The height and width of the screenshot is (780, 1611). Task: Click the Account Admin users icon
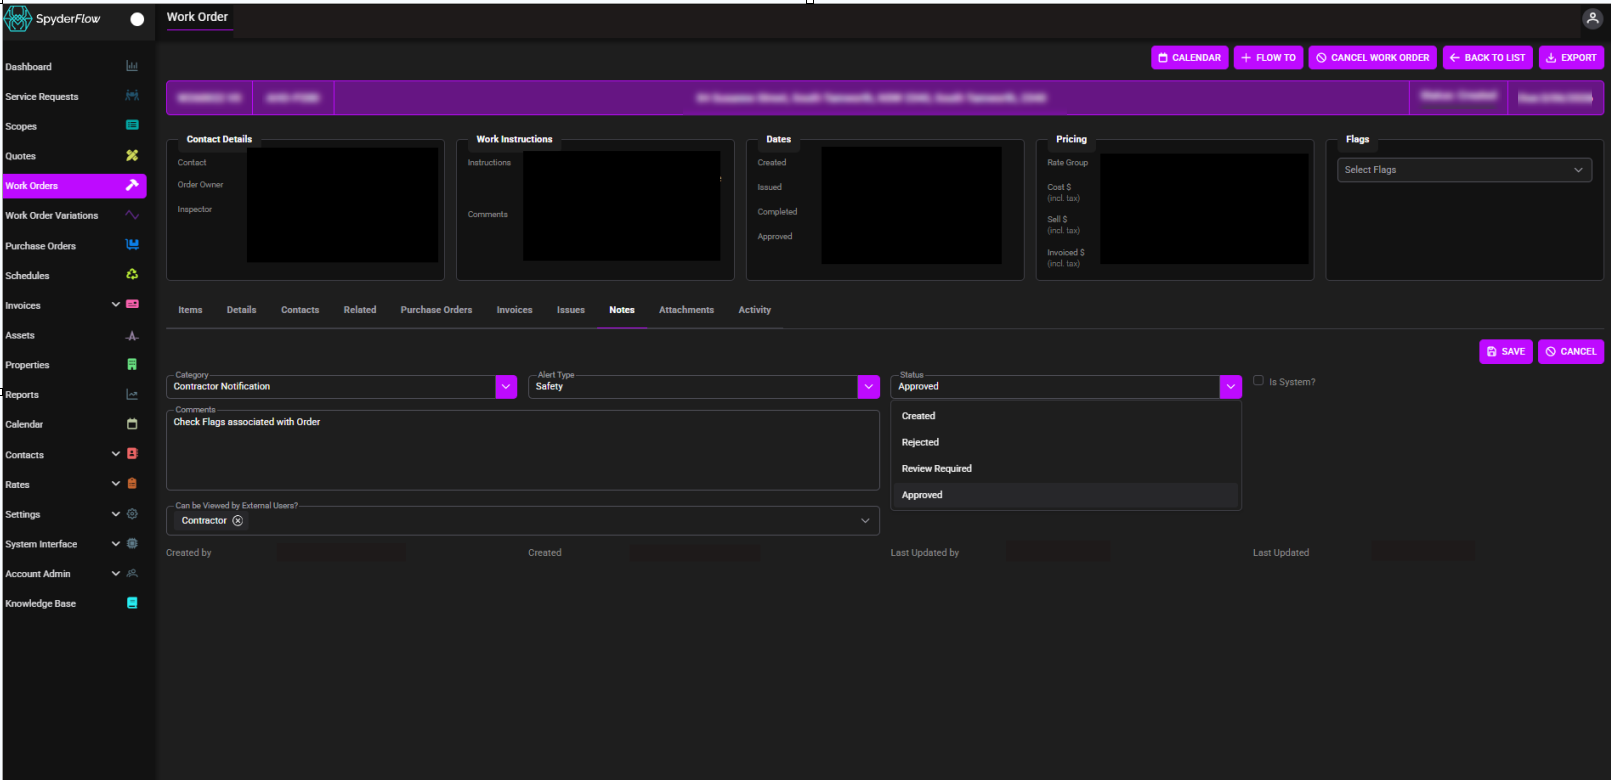[132, 573]
